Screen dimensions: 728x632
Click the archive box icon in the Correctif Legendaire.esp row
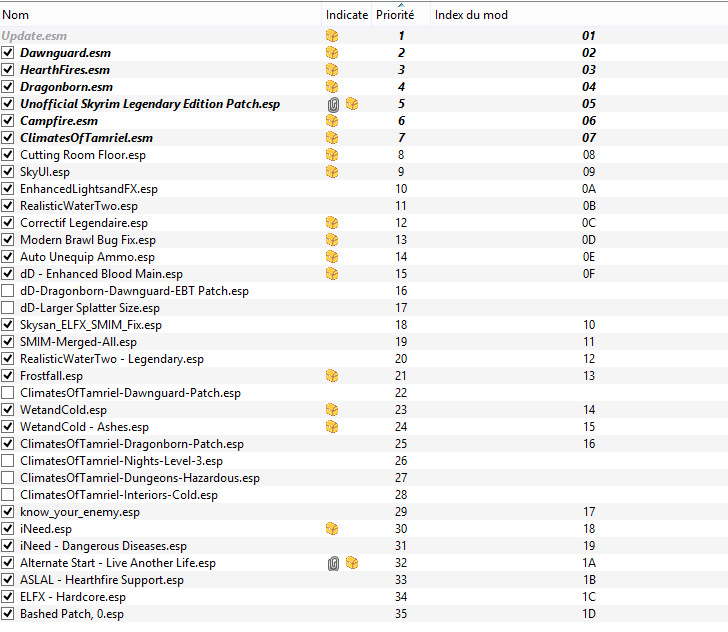pos(332,223)
